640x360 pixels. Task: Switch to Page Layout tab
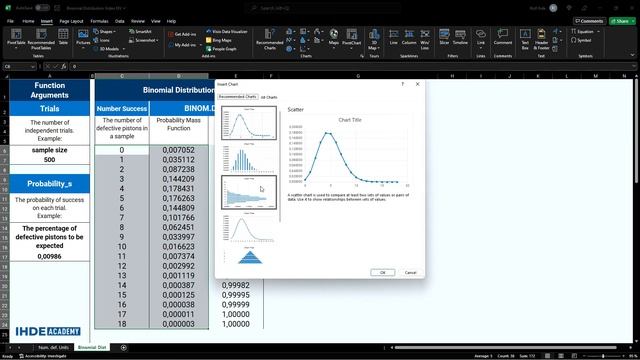(71, 21)
